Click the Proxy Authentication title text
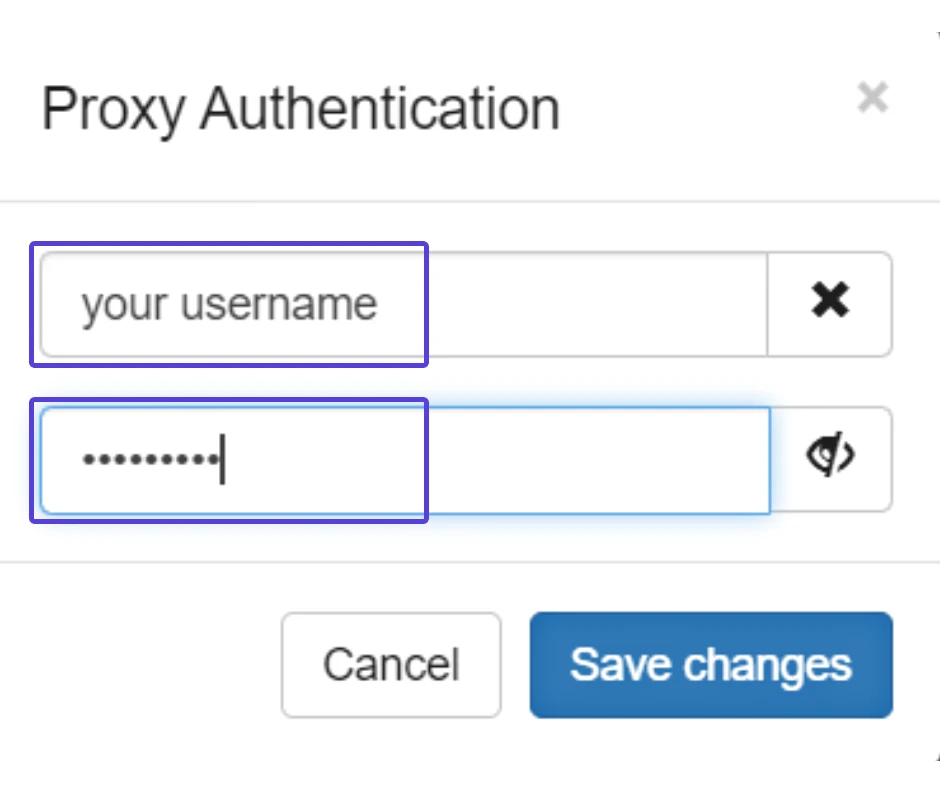The height and width of the screenshot is (788, 940). 300,109
